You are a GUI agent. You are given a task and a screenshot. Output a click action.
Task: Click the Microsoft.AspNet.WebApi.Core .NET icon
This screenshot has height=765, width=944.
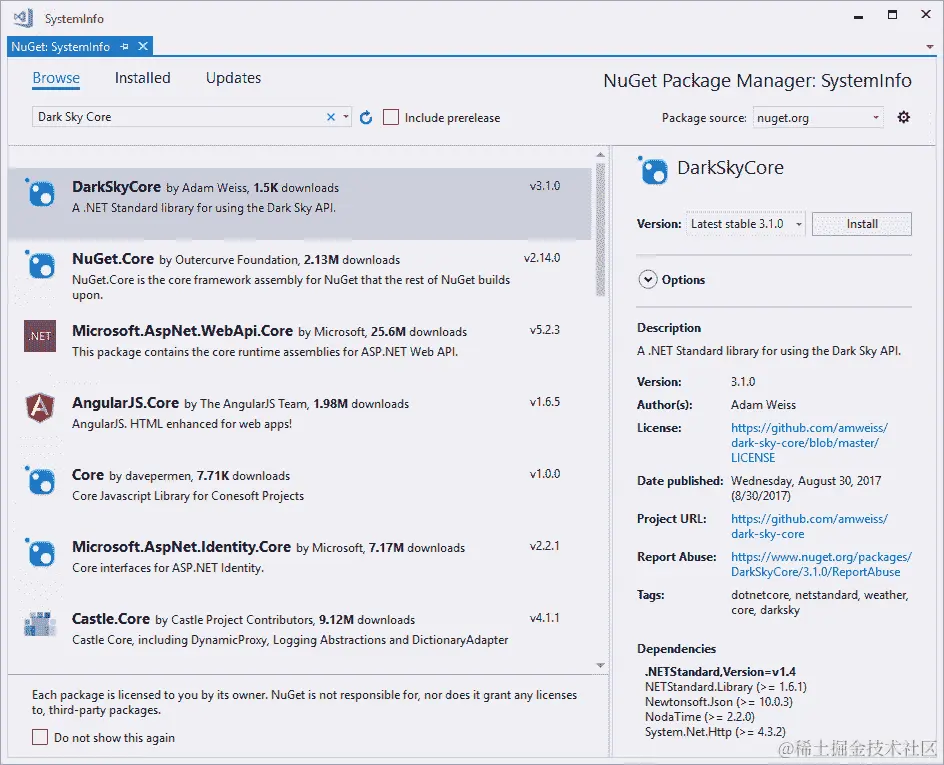click(x=40, y=336)
